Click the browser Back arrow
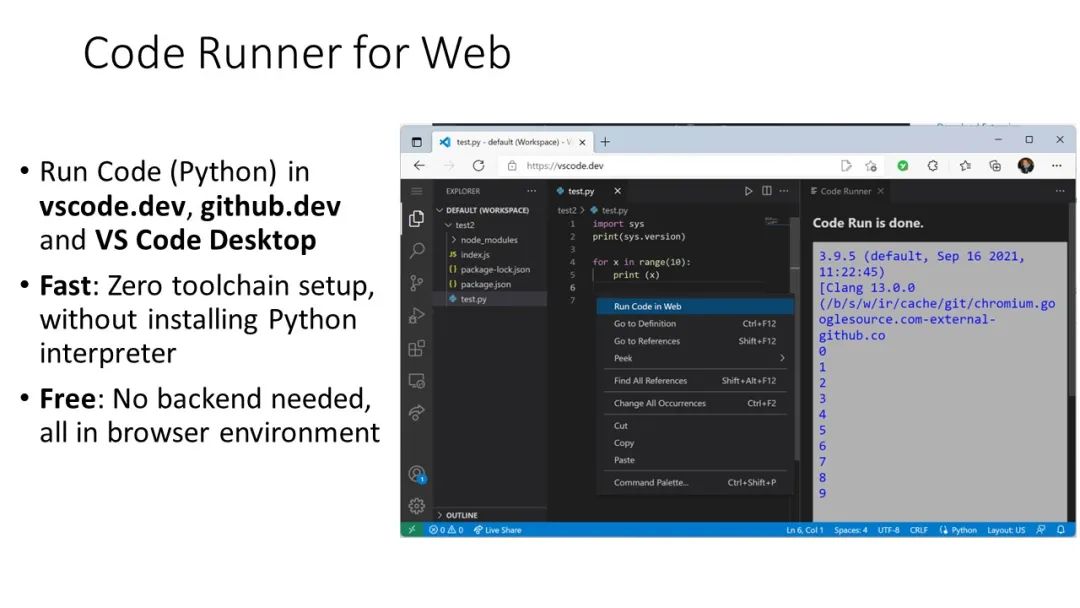Screen dimensions: 1080x608 click(419, 165)
